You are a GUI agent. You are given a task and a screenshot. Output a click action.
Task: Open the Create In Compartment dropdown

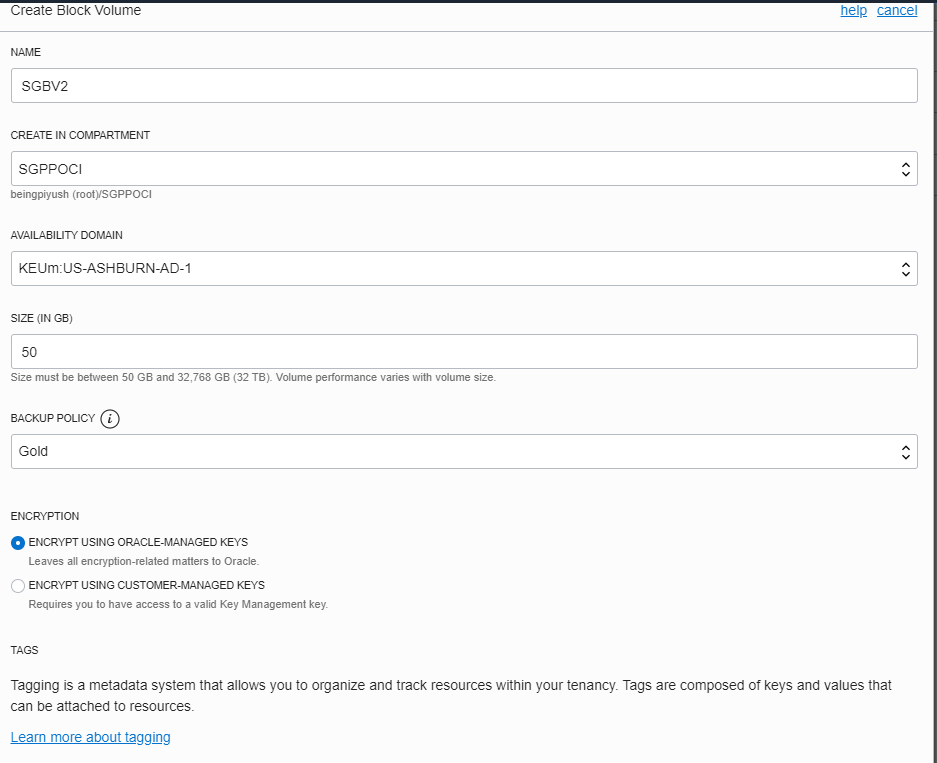pos(463,168)
